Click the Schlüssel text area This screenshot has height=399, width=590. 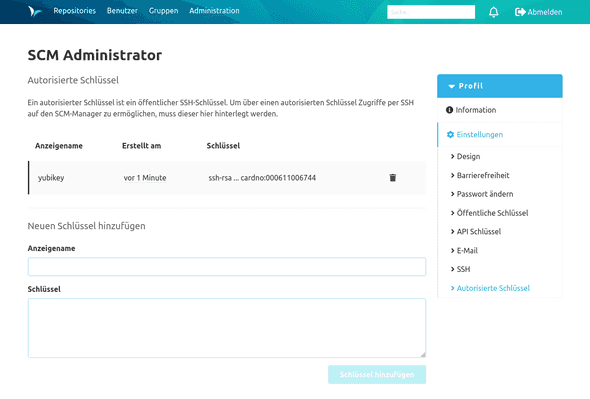(x=227, y=328)
